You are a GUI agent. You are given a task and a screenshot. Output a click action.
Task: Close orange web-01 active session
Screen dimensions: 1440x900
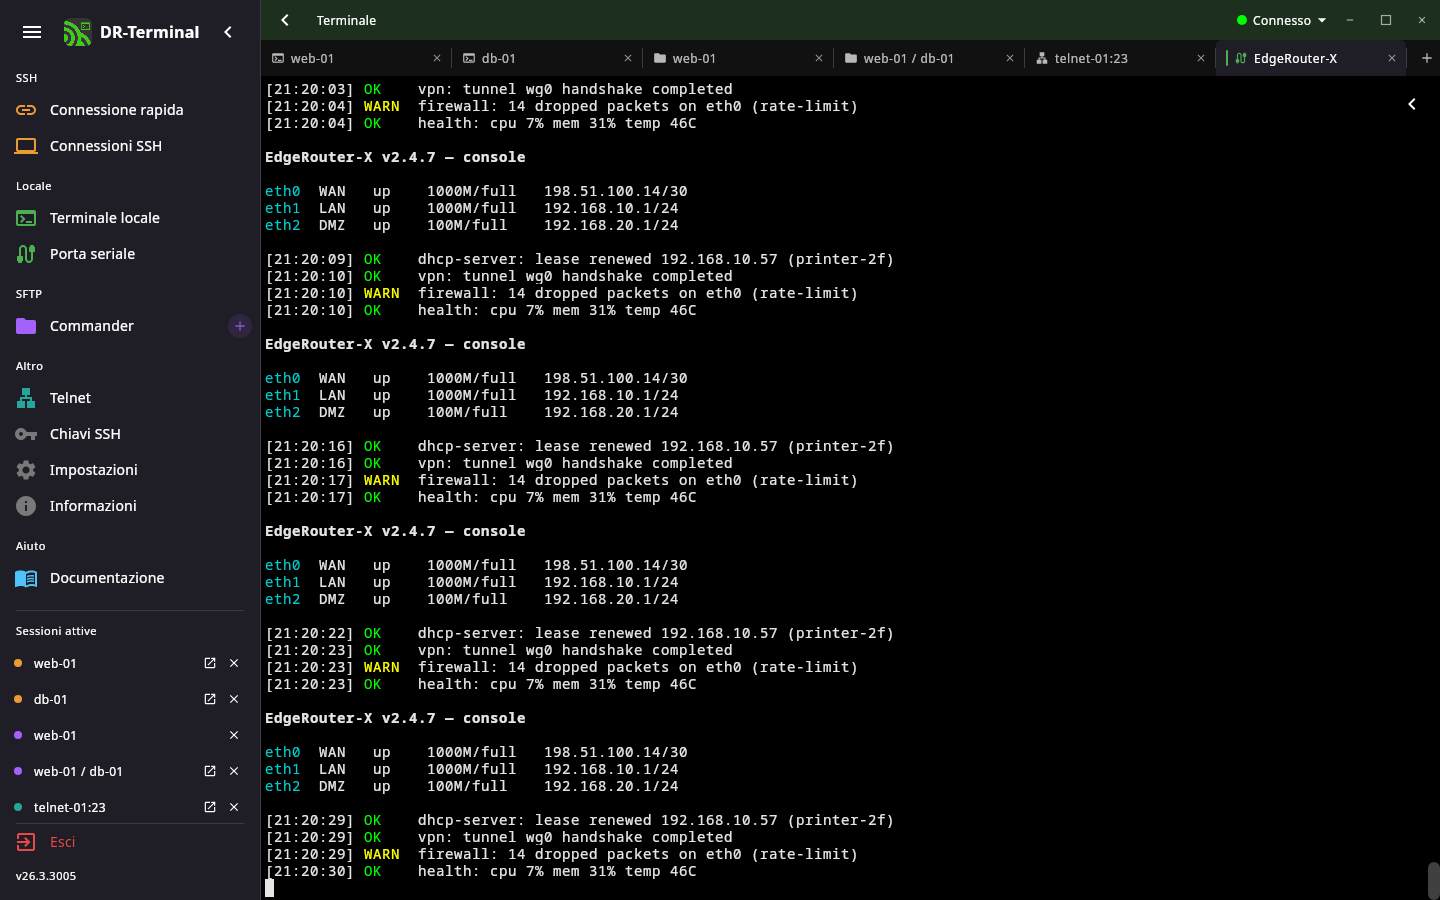pyautogui.click(x=234, y=663)
